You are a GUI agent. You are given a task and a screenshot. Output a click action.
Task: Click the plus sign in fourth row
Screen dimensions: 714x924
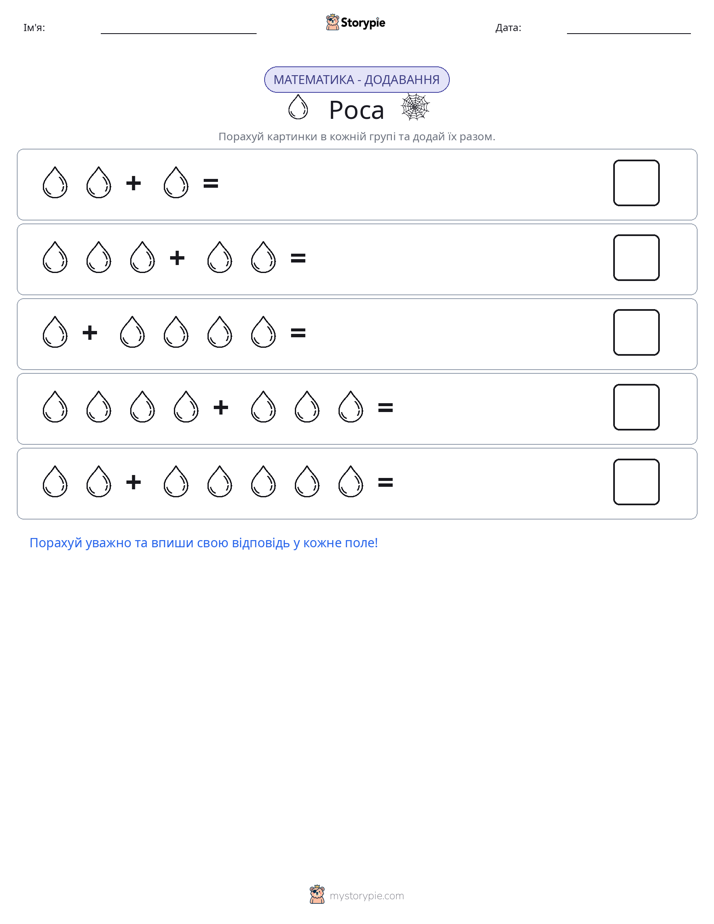point(221,407)
